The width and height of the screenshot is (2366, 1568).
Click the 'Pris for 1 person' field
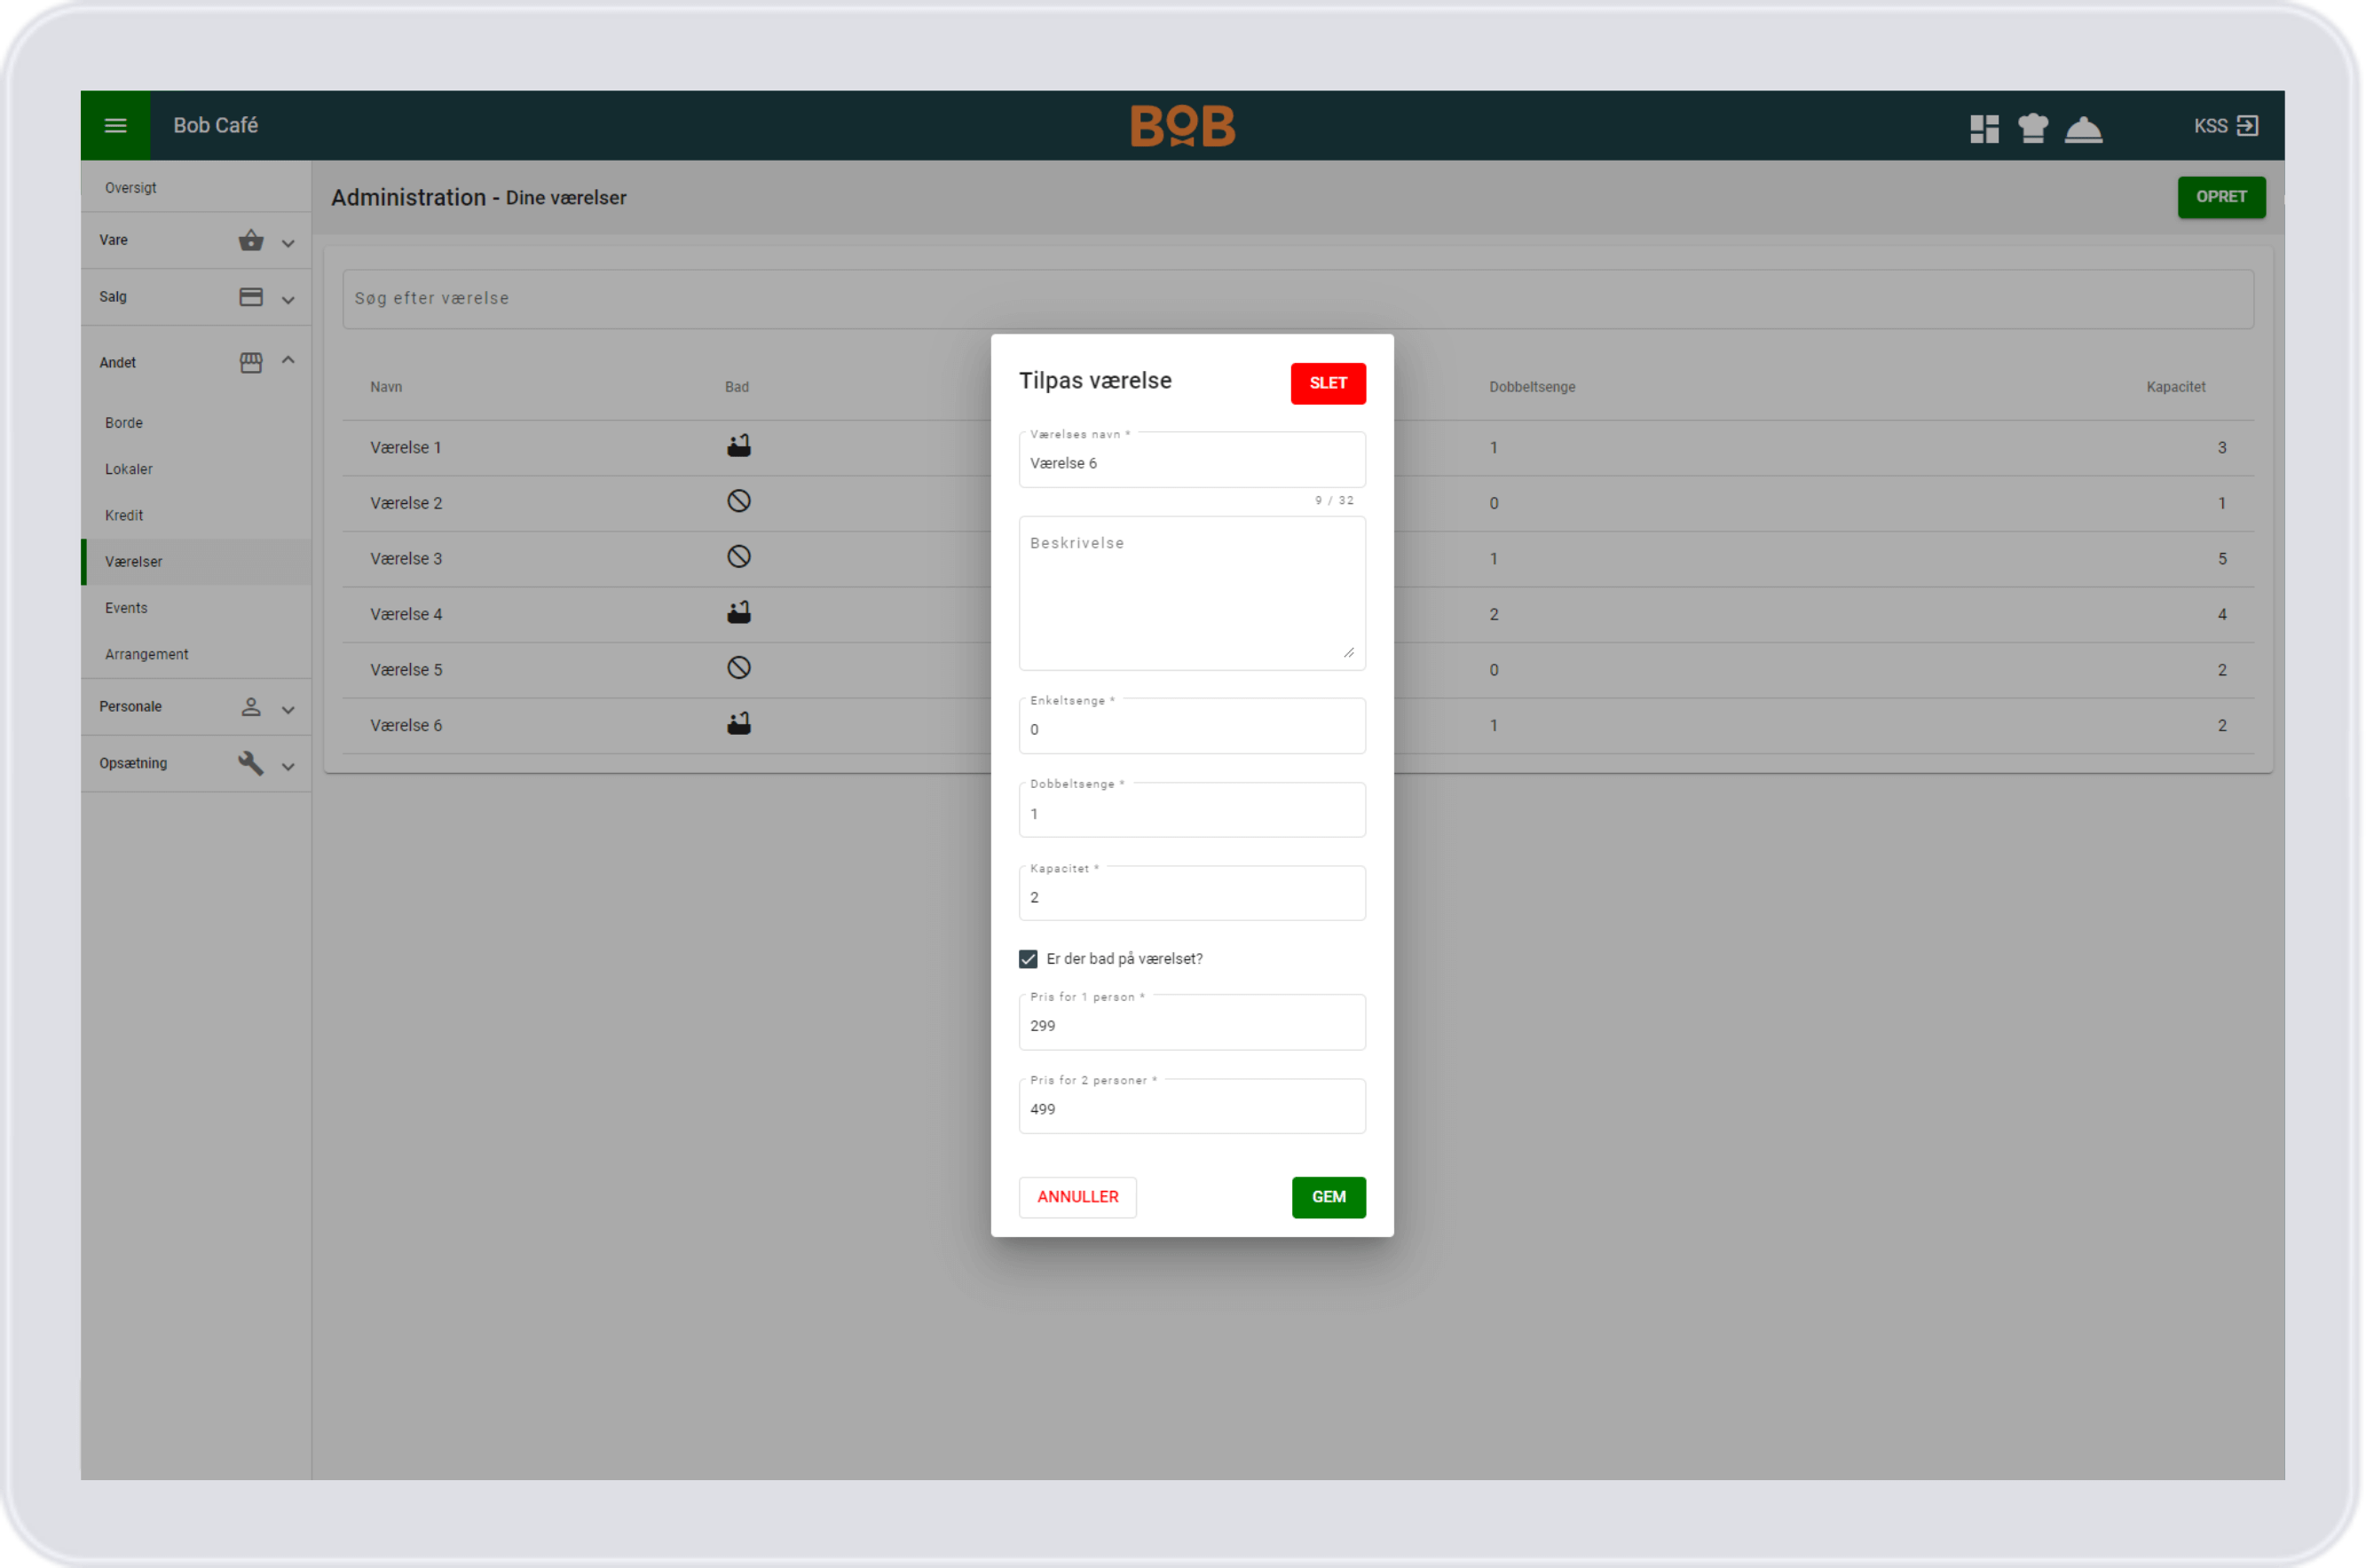[1192, 1022]
